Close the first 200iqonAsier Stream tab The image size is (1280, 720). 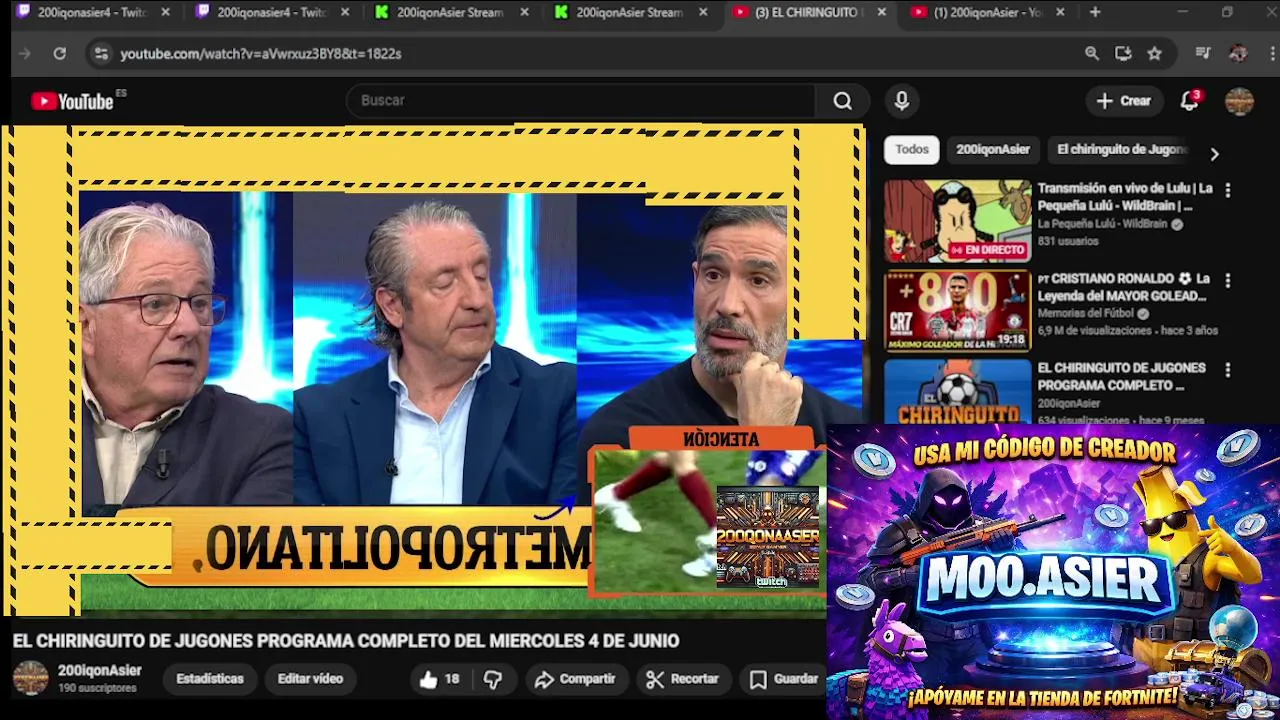click(x=524, y=12)
